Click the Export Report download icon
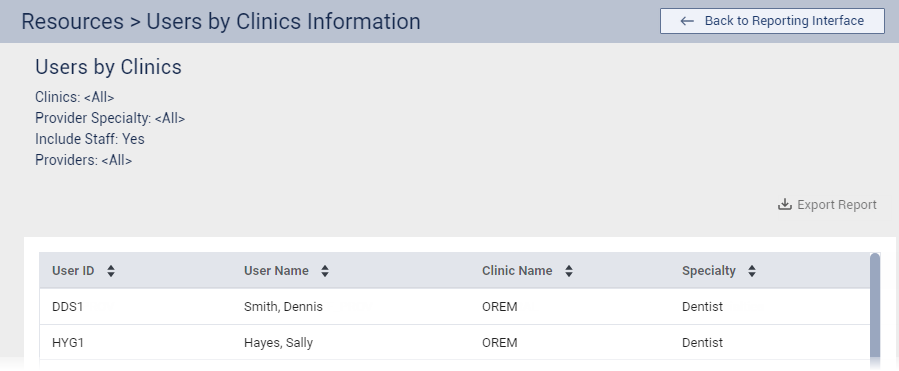 (x=784, y=205)
